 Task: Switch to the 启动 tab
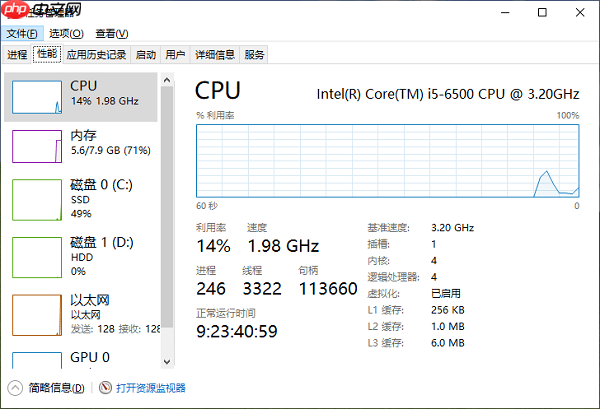(146, 55)
